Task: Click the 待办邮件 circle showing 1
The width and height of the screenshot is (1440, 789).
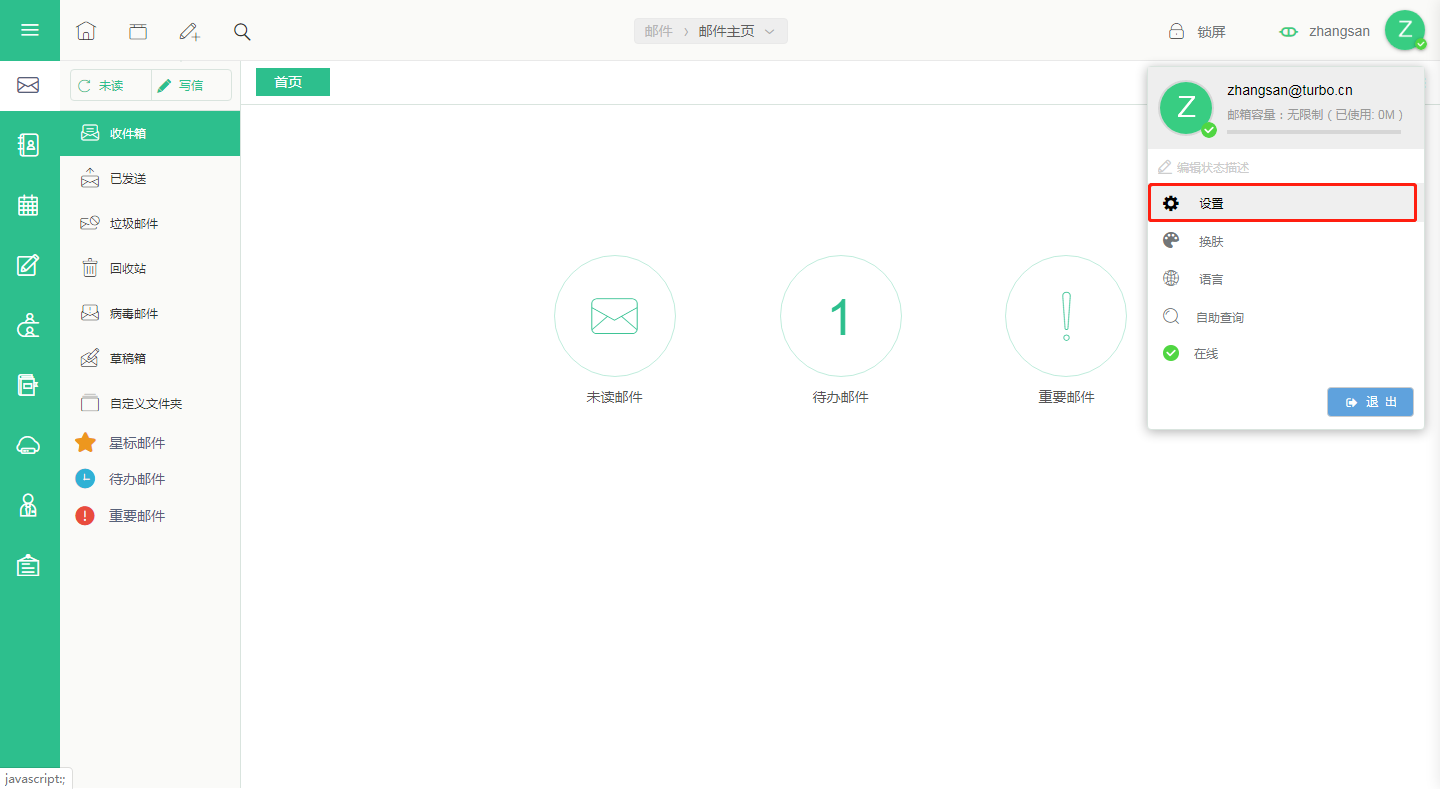Action: [841, 316]
